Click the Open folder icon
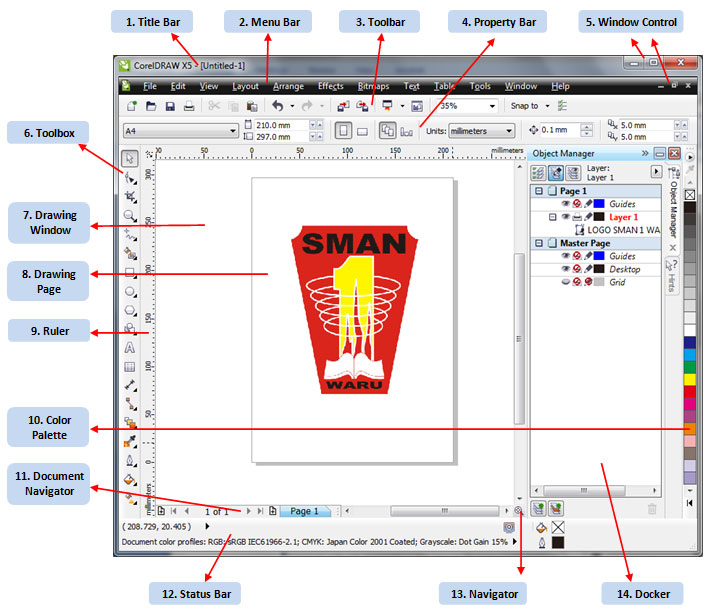The width and height of the screenshot is (711, 616). point(151,106)
